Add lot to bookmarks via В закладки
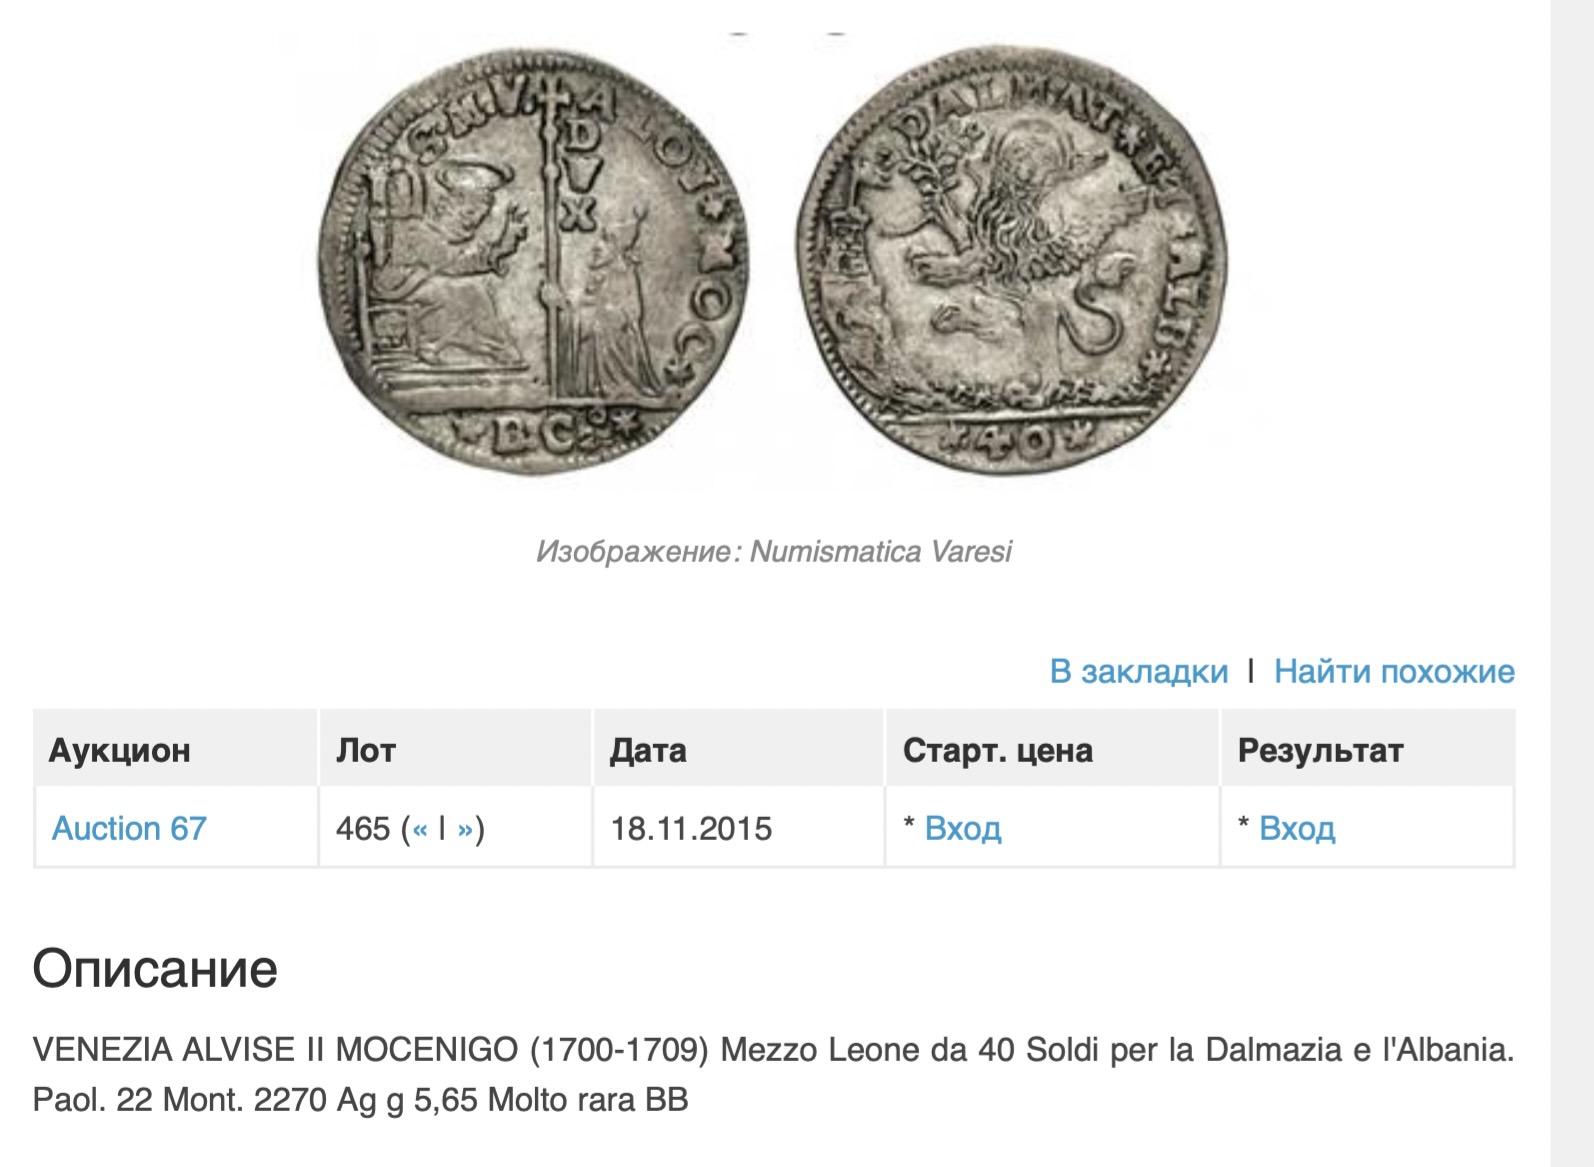 coord(1138,671)
